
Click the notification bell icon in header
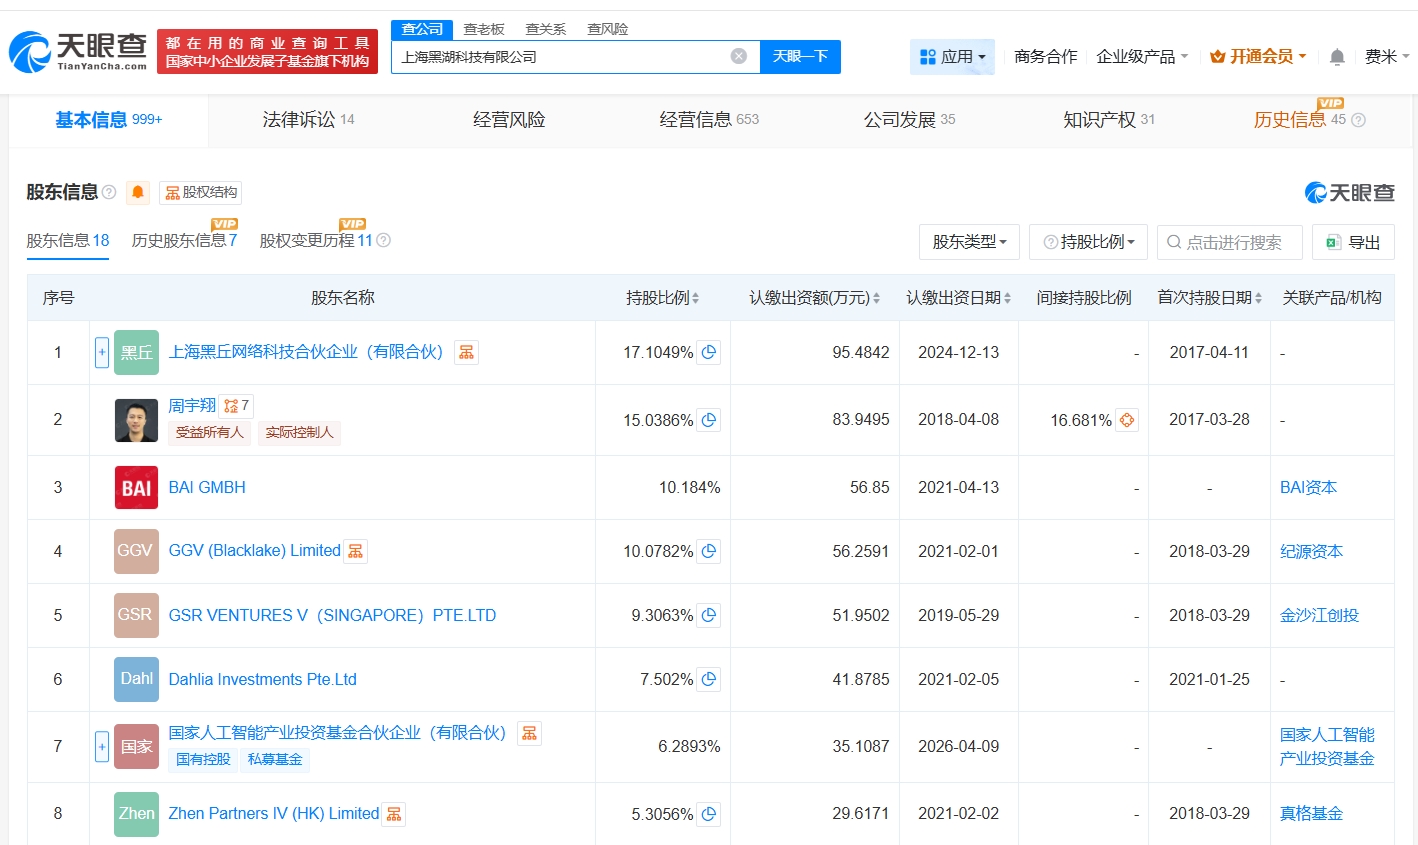pos(1337,57)
